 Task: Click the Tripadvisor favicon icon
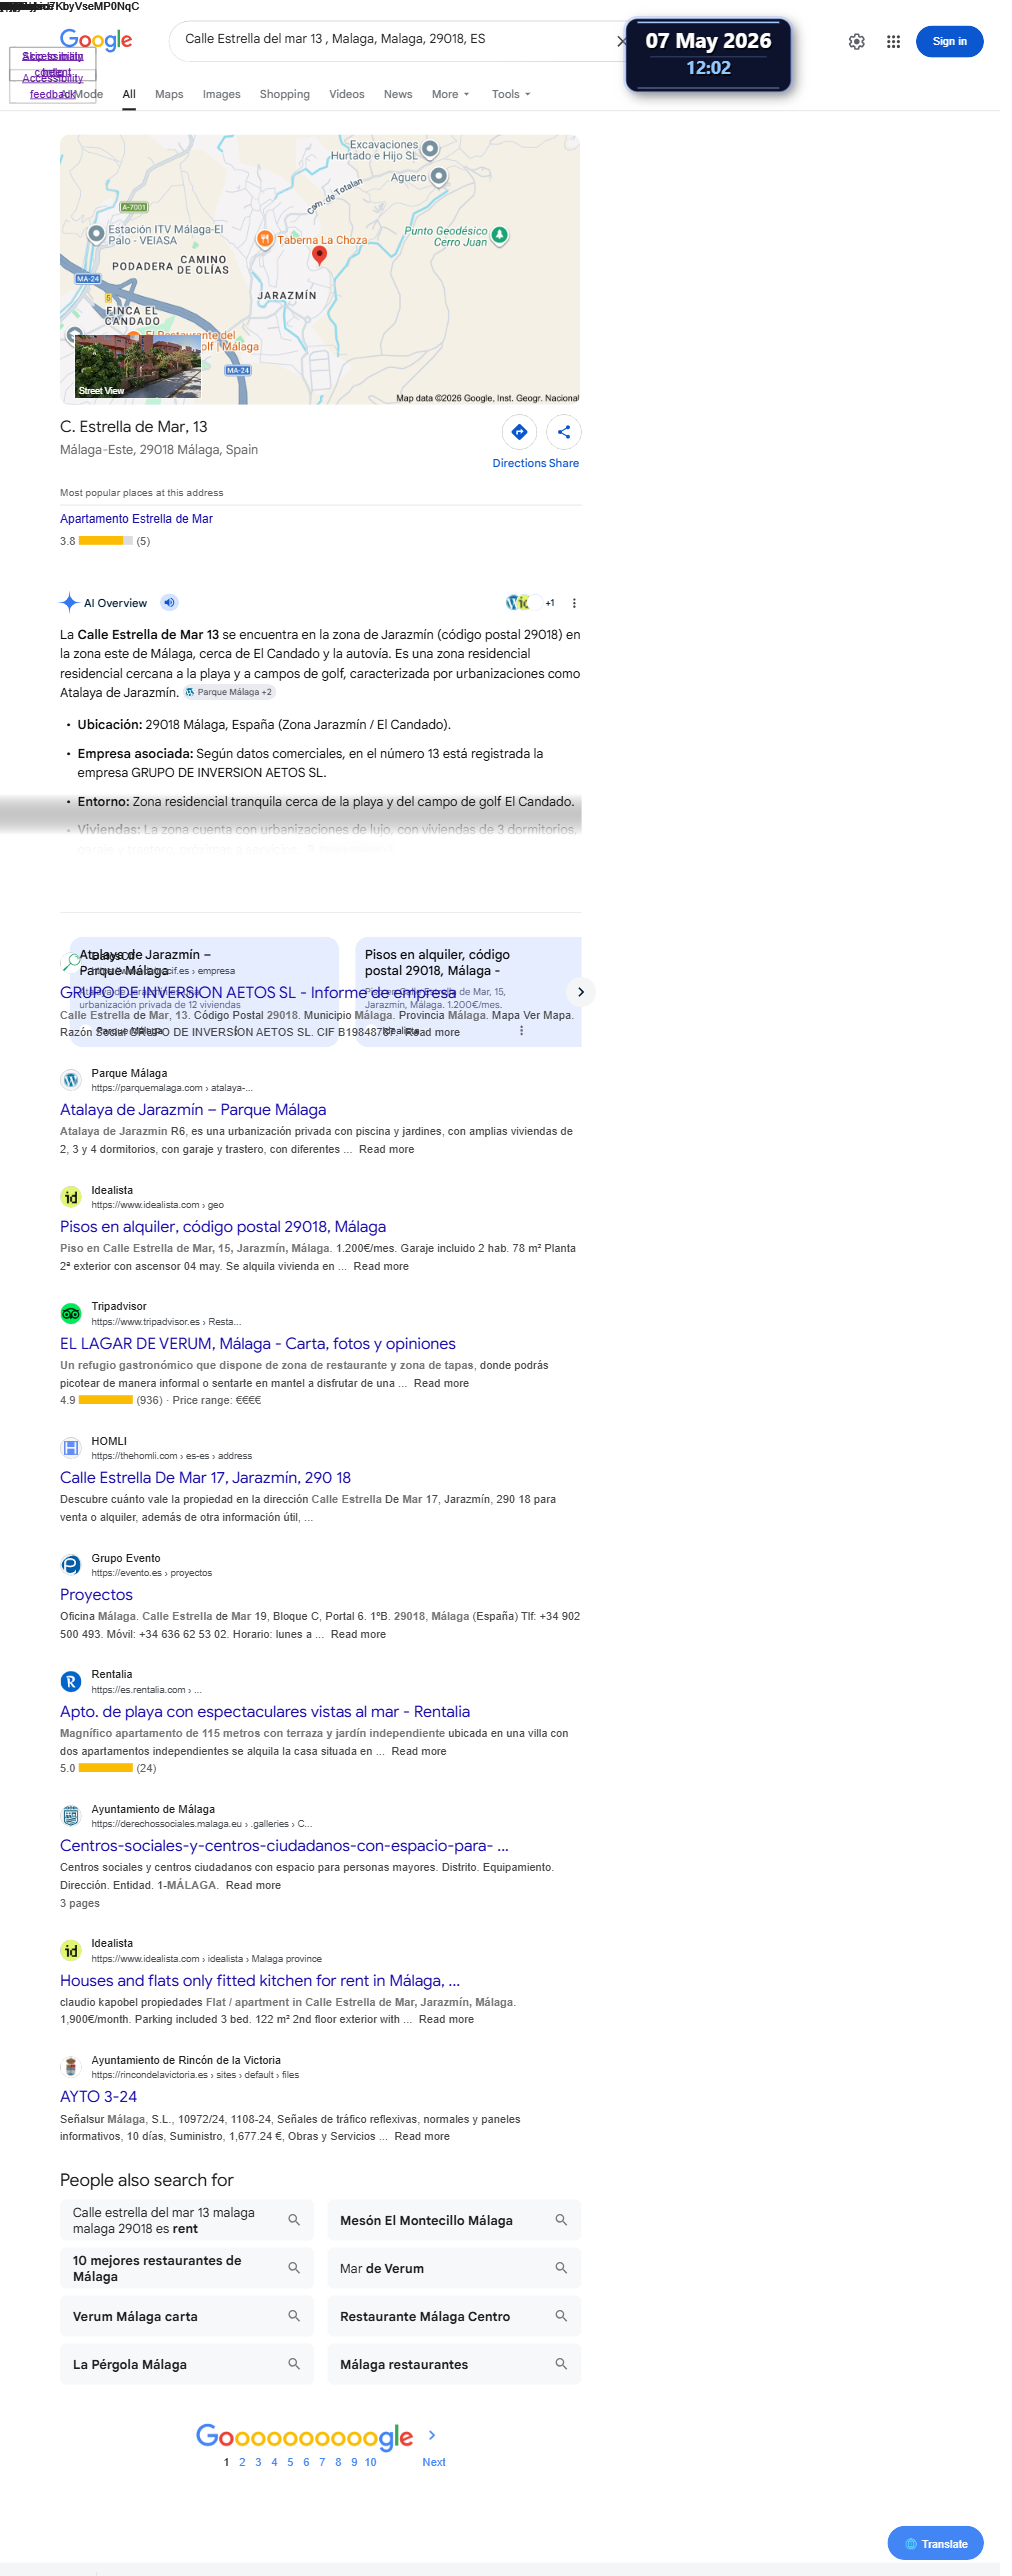tap(71, 1313)
